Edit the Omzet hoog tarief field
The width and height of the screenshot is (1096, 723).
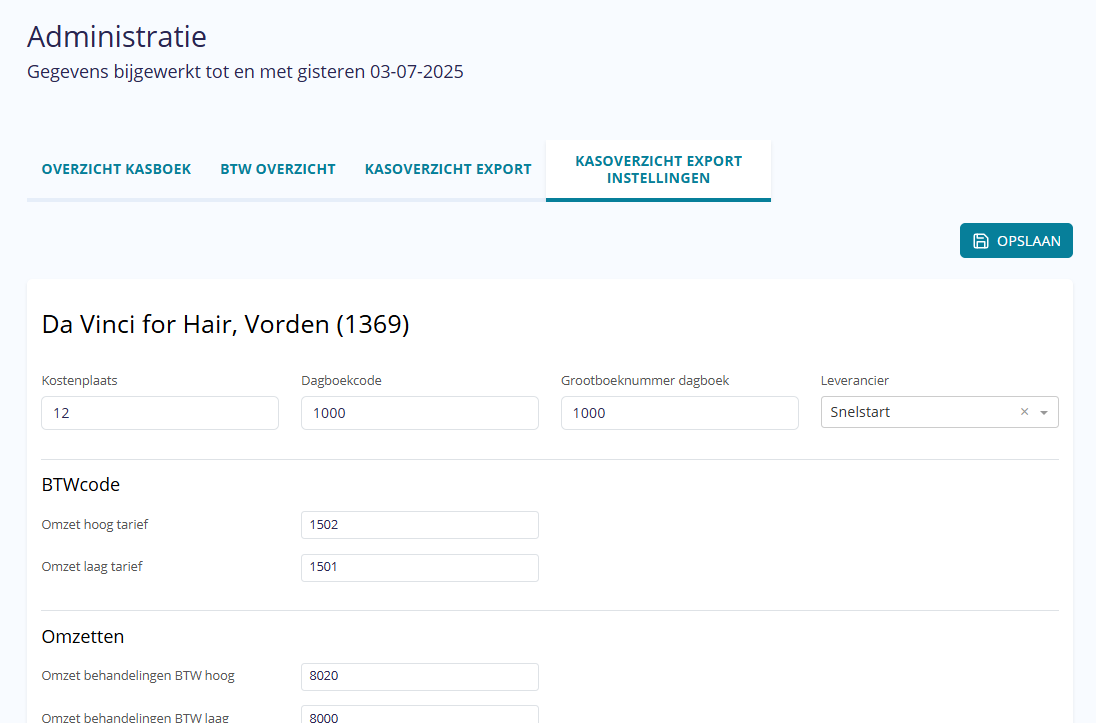coord(420,525)
